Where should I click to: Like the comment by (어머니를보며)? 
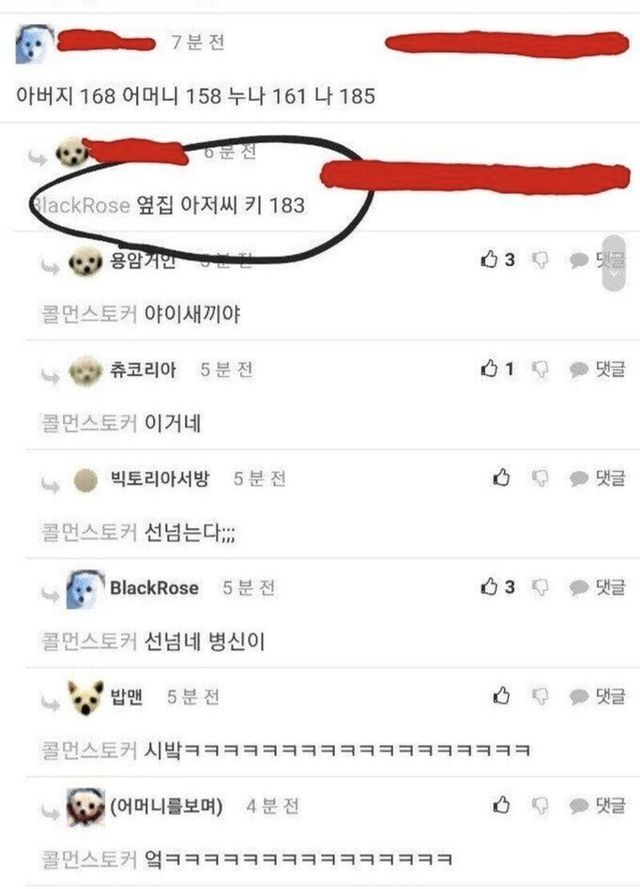point(501,805)
